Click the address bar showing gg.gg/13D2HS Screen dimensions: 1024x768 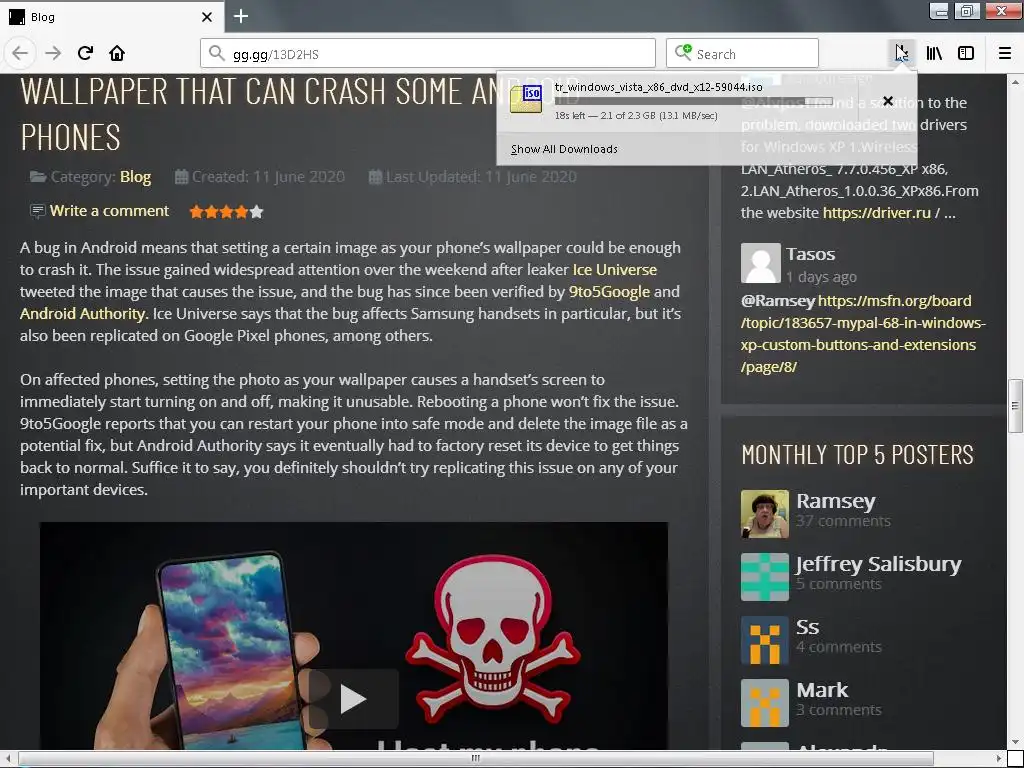pos(428,54)
